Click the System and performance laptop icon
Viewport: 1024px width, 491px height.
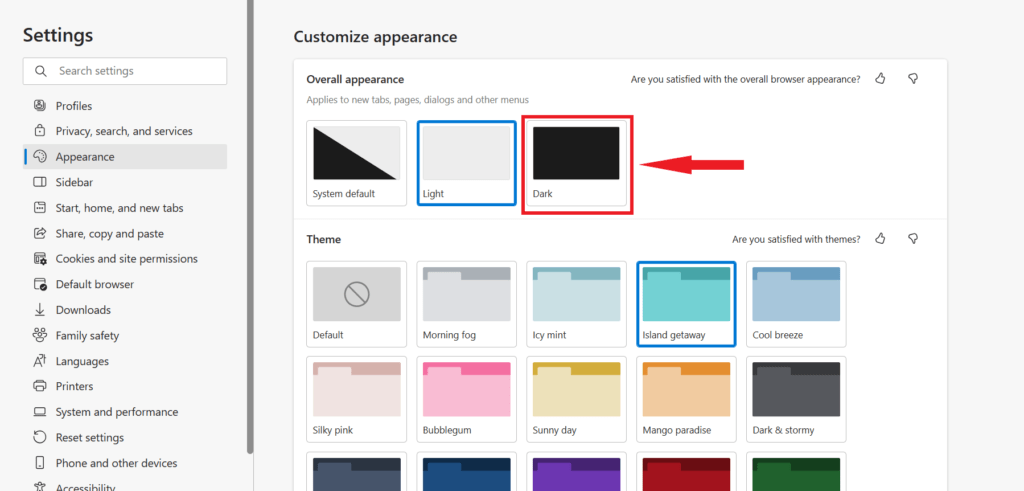(40, 412)
